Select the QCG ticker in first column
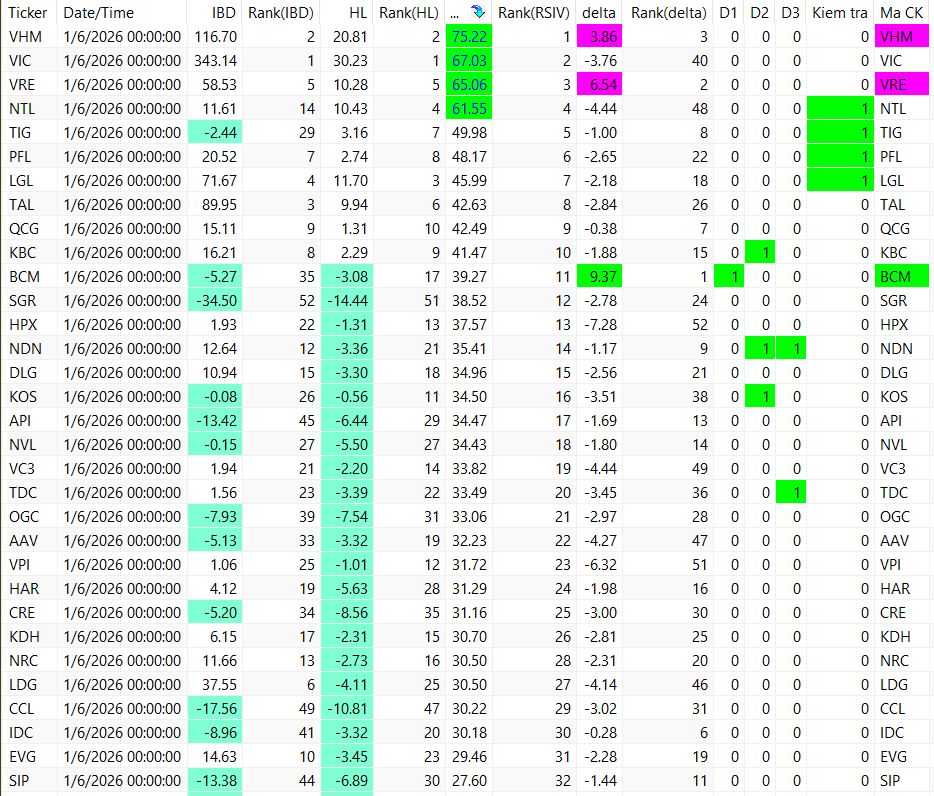This screenshot has width=934, height=796. [x=24, y=229]
